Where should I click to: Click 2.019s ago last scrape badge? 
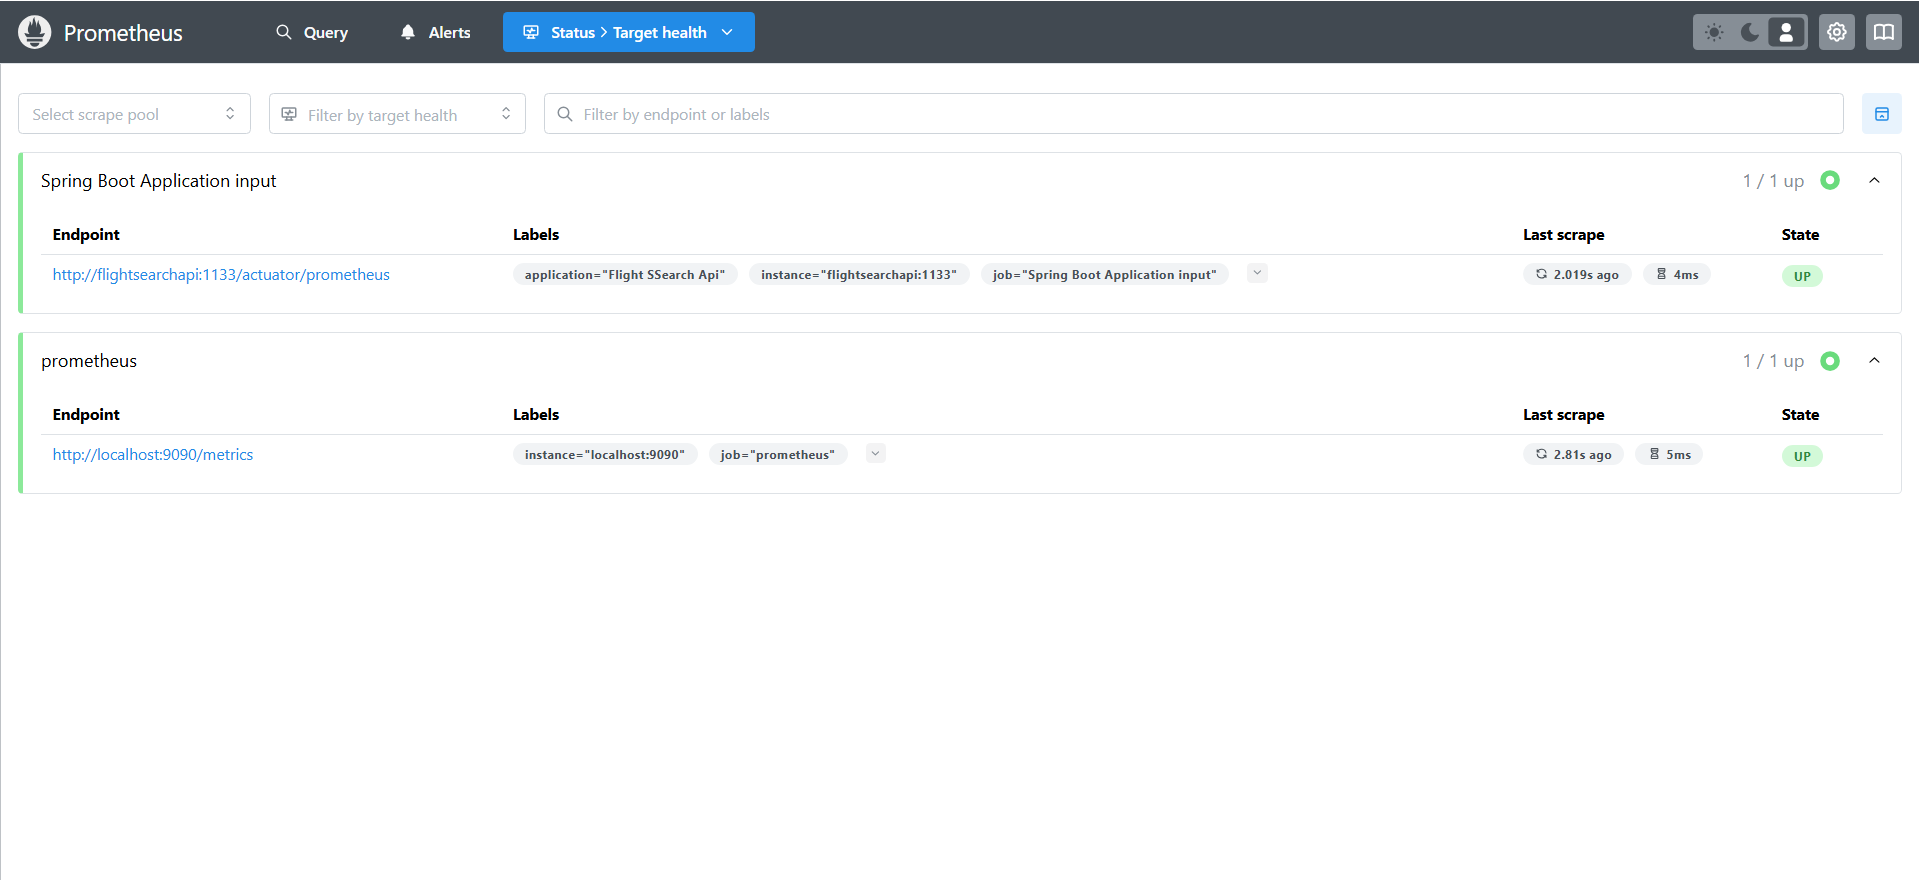[1577, 275]
